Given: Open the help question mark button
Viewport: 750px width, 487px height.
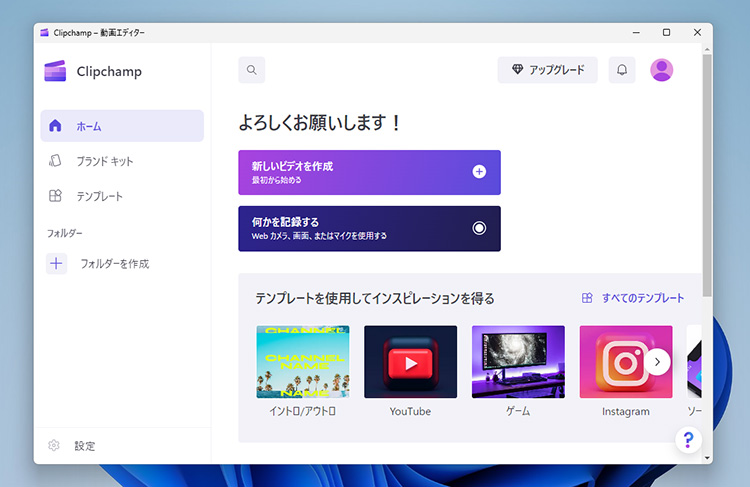Looking at the screenshot, I should point(688,440).
